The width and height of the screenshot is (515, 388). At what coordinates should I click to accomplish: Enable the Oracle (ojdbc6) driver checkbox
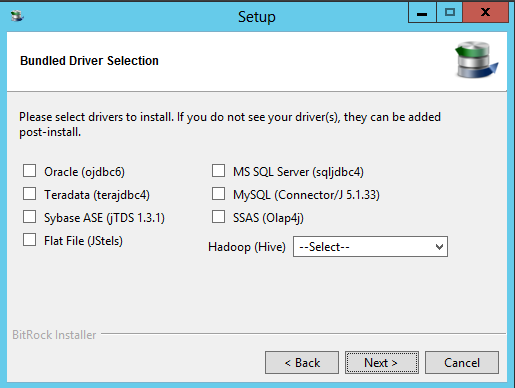(x=29, y=170)
